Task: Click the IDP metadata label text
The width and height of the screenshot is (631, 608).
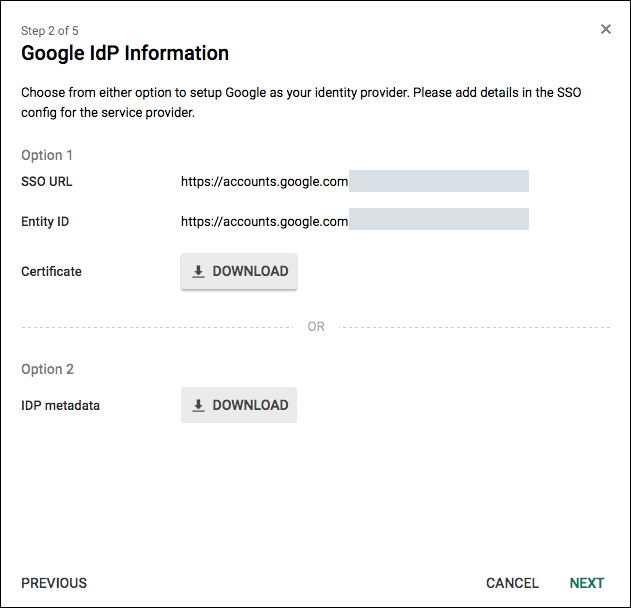Action: [x=60, y=405]
